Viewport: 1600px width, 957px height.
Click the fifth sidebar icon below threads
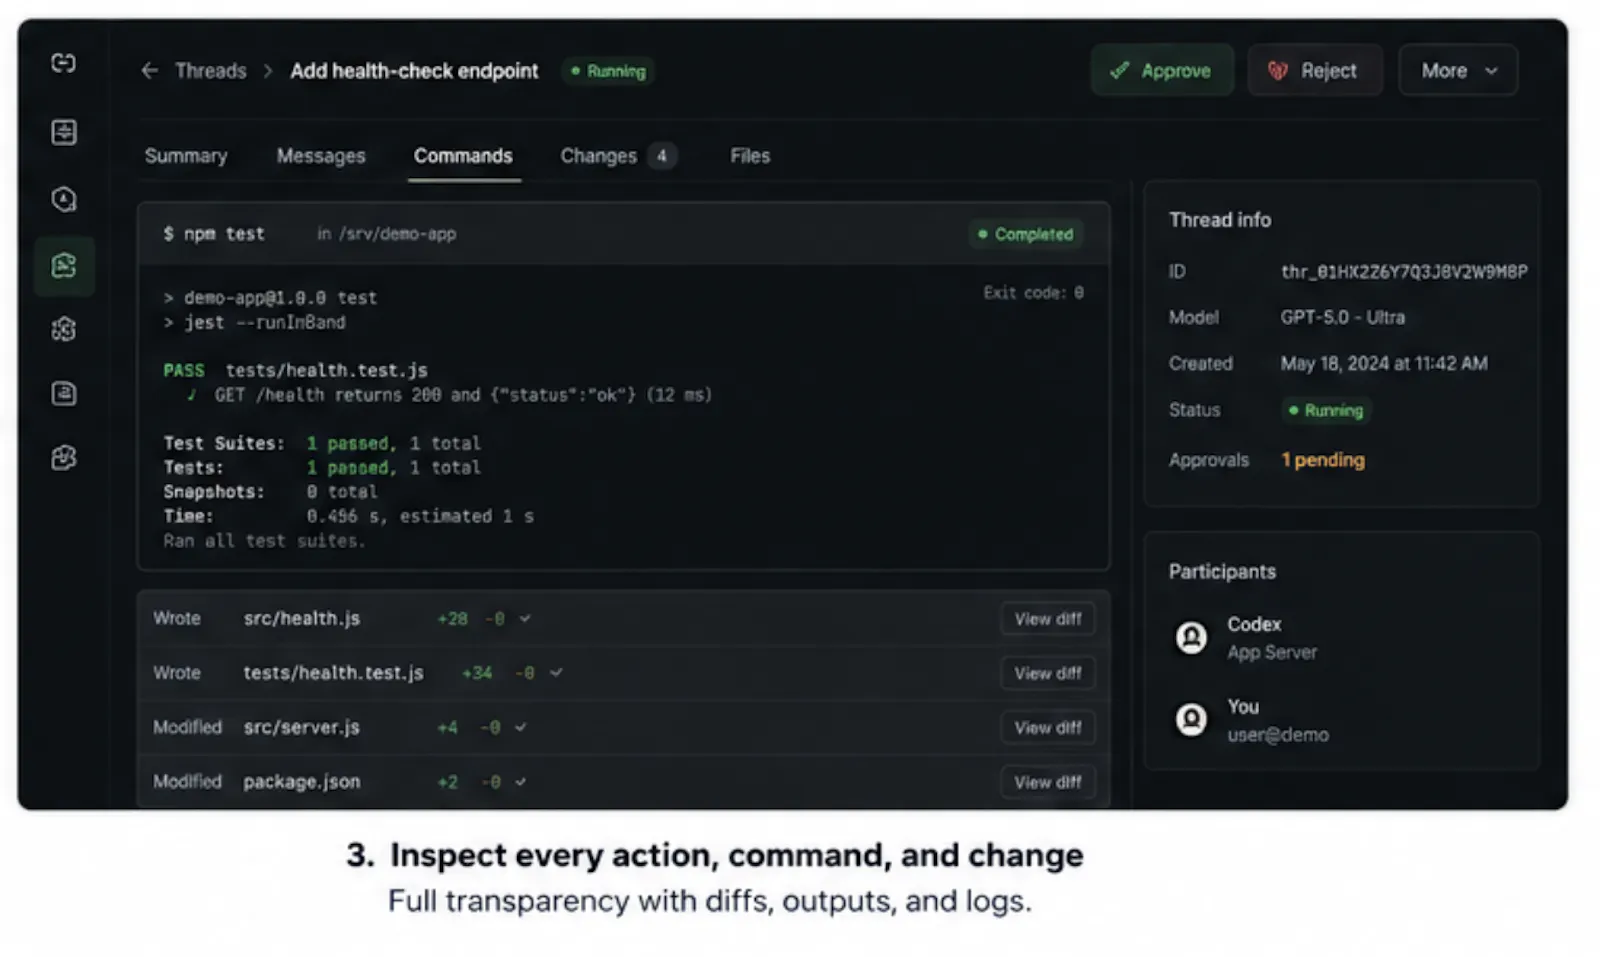(64, 329)
